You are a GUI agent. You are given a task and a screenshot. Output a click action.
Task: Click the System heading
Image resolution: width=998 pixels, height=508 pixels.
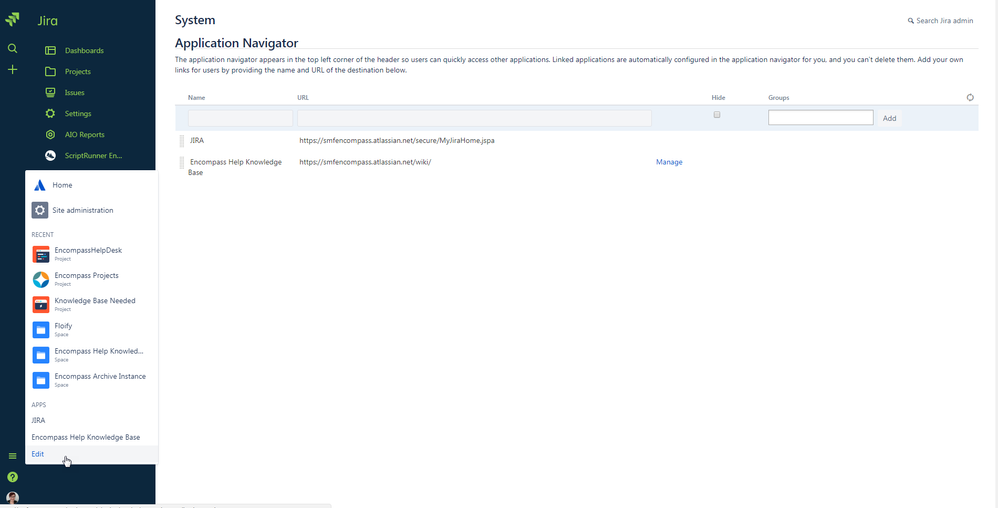(x=195, y=20)
